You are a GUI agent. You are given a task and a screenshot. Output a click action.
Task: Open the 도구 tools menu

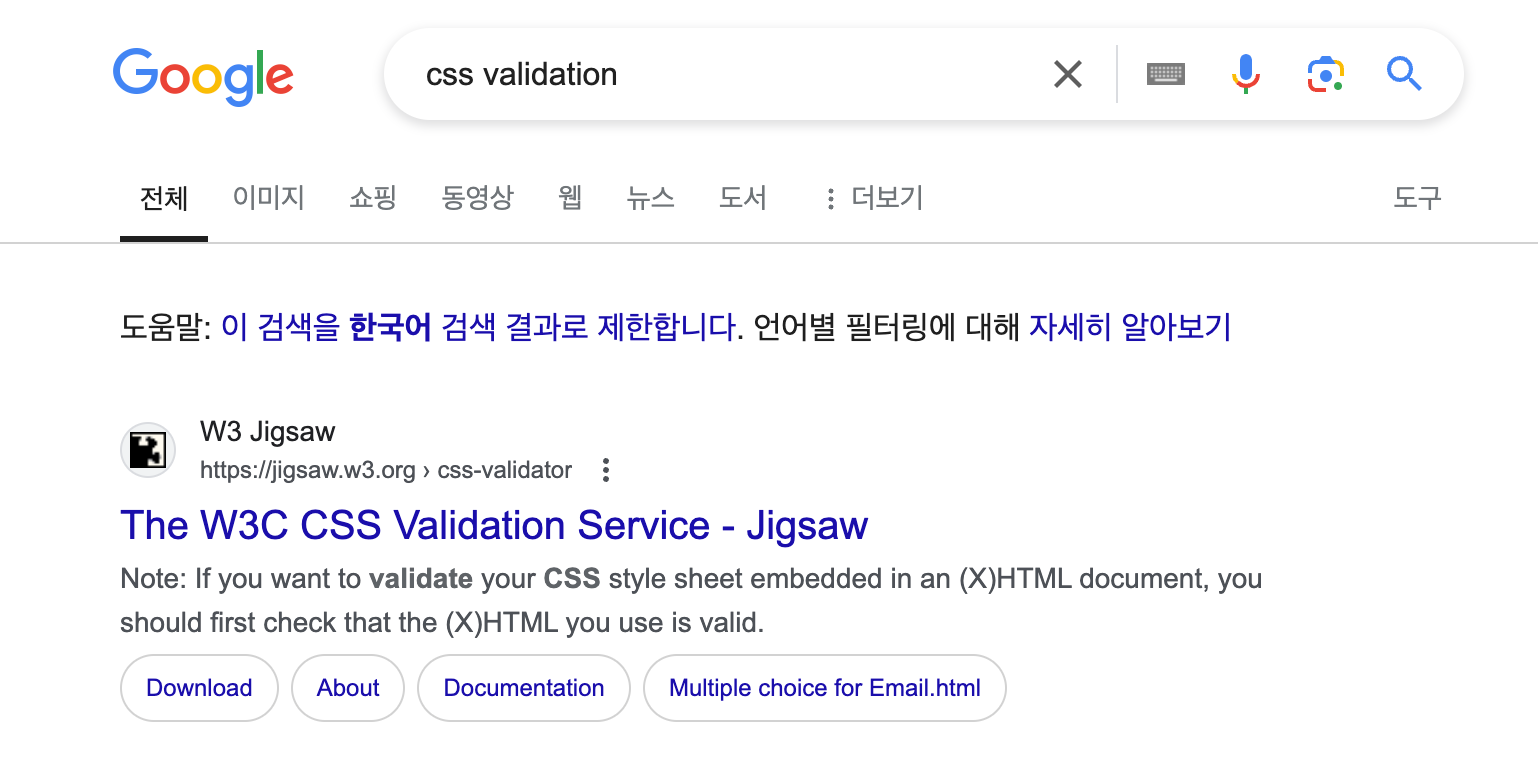tap(1417, 198)
